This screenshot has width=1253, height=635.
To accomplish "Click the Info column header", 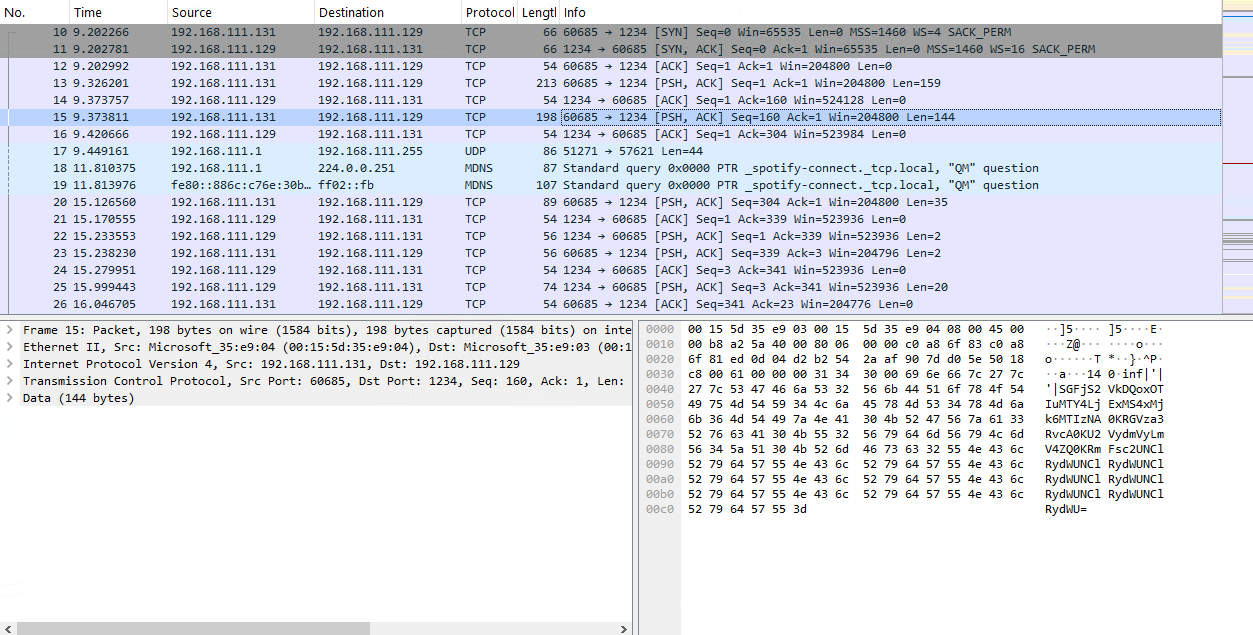I will (890, 12).
